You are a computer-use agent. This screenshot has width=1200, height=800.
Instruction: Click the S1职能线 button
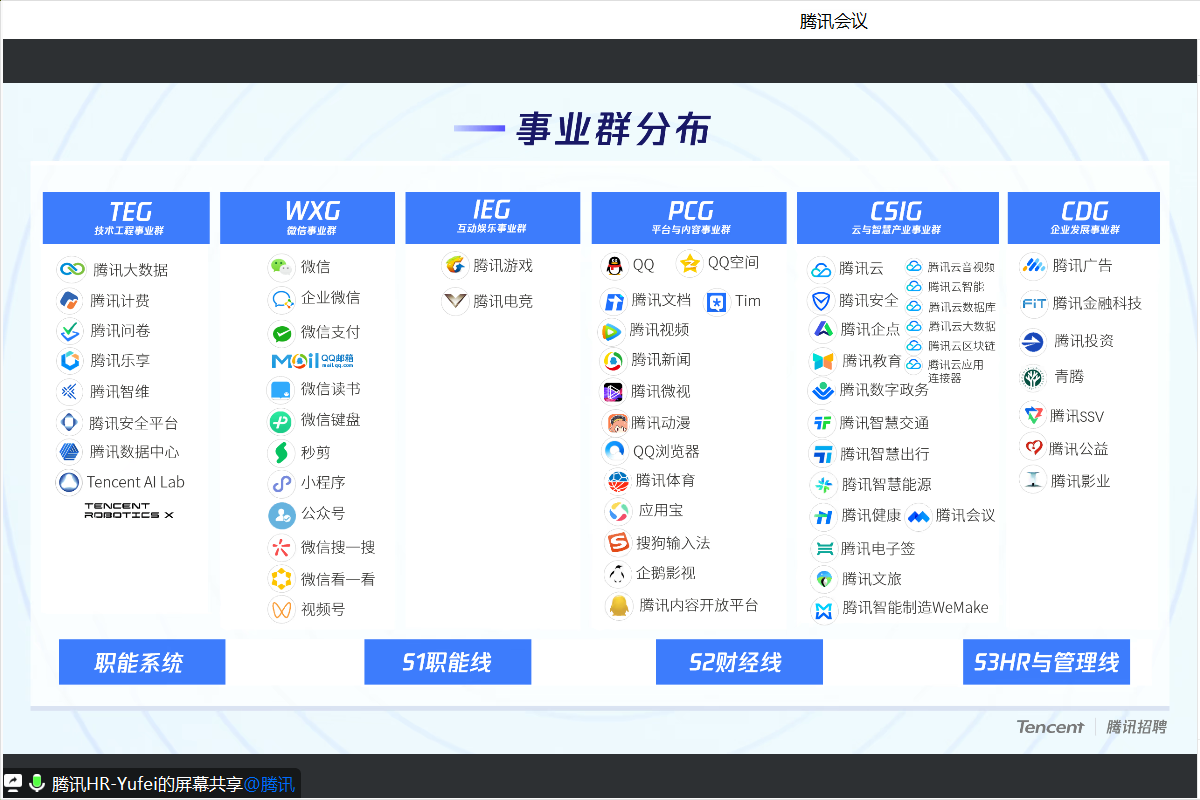pyautogui.click(x=447, y=662)
